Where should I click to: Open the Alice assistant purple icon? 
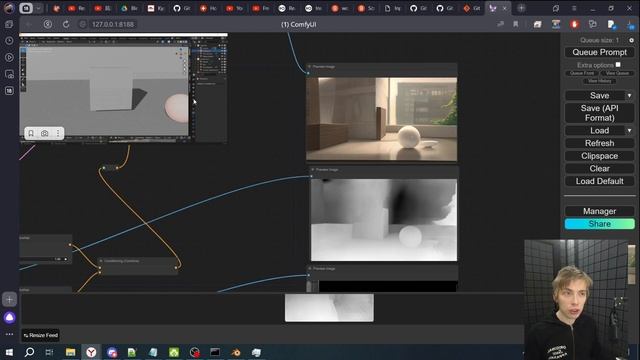click(x=9, y=318)
